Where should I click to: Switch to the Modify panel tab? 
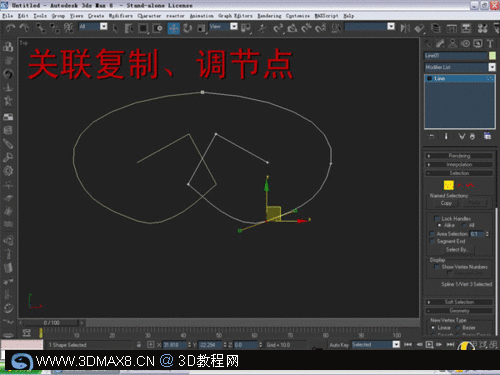(440, 43)
